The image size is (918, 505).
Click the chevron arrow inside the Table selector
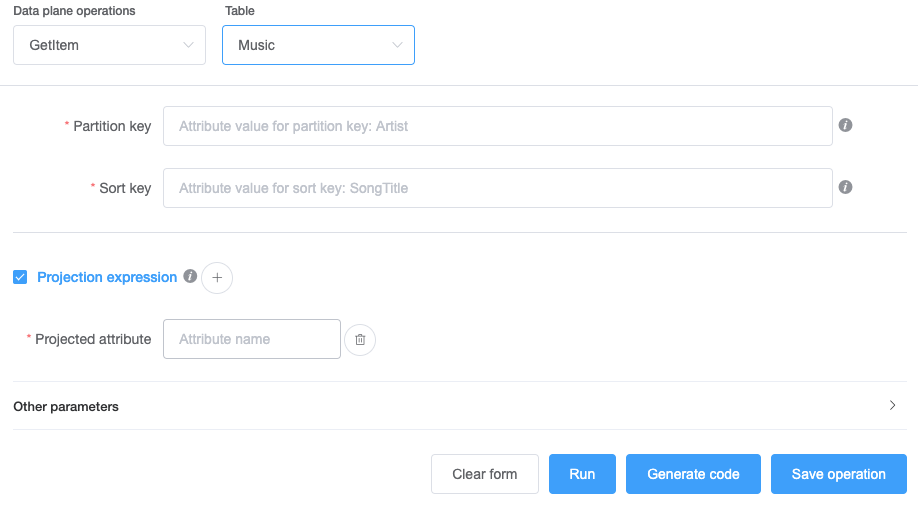click(397, 45)
